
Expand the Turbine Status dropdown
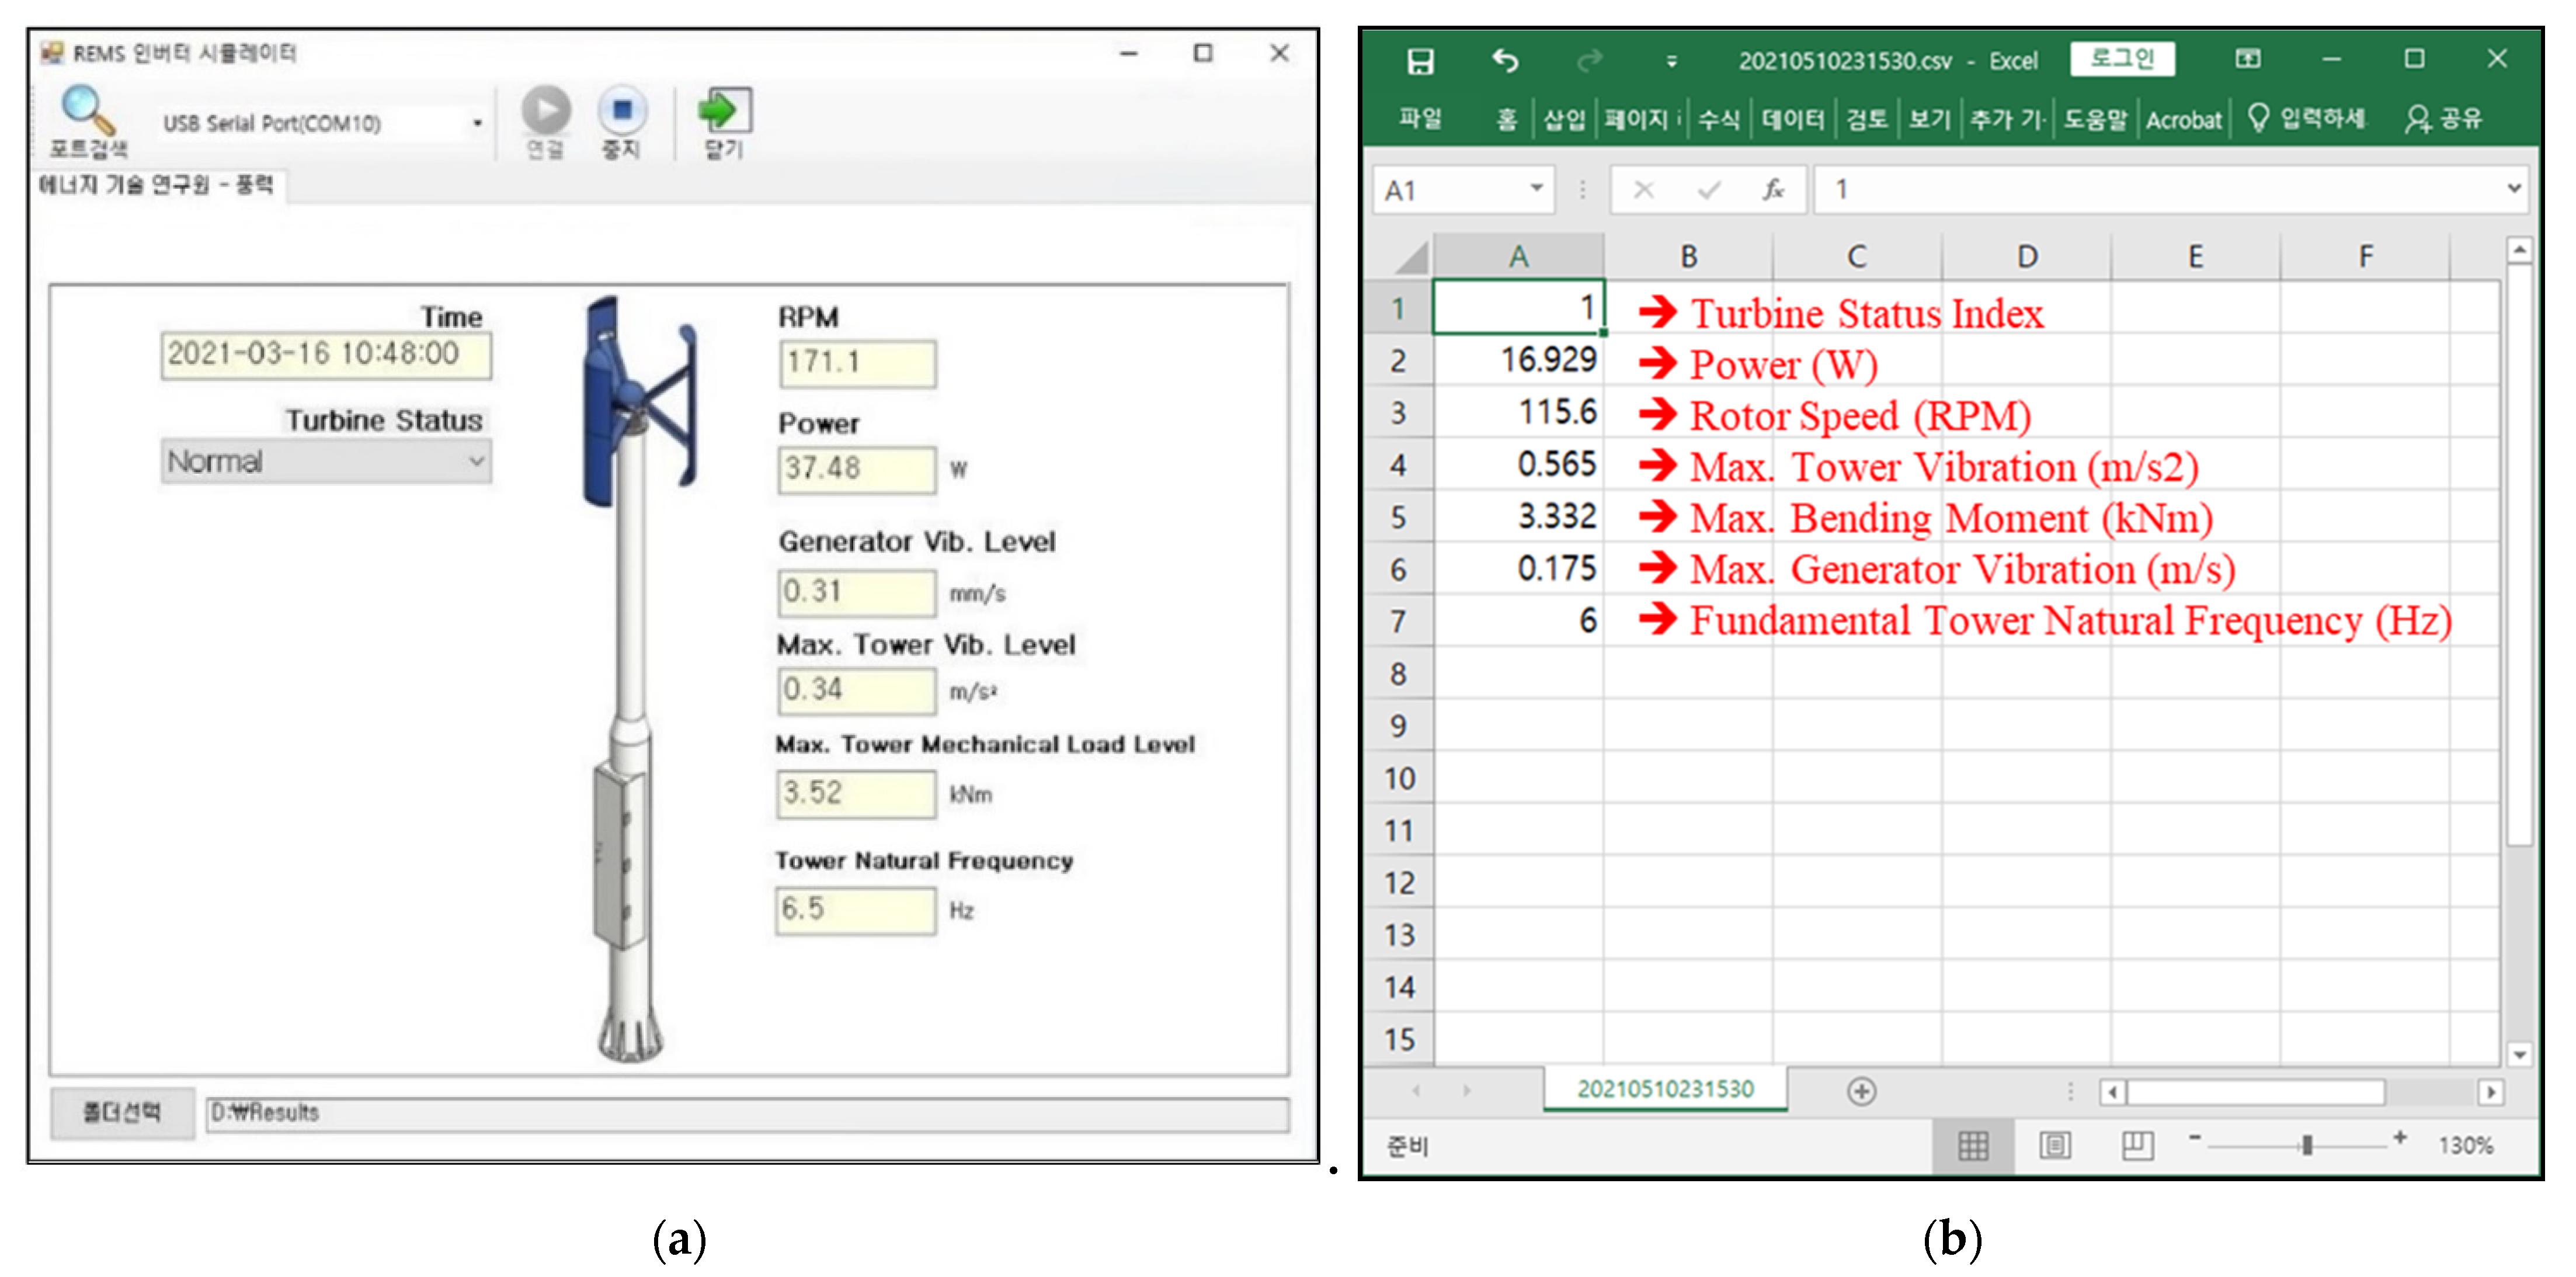pos(477,461)
